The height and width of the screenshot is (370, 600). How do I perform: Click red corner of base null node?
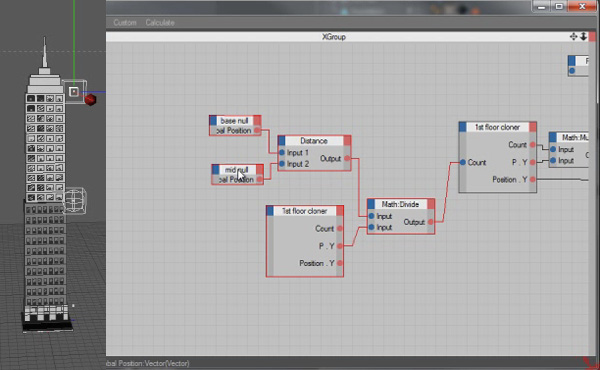257,121
